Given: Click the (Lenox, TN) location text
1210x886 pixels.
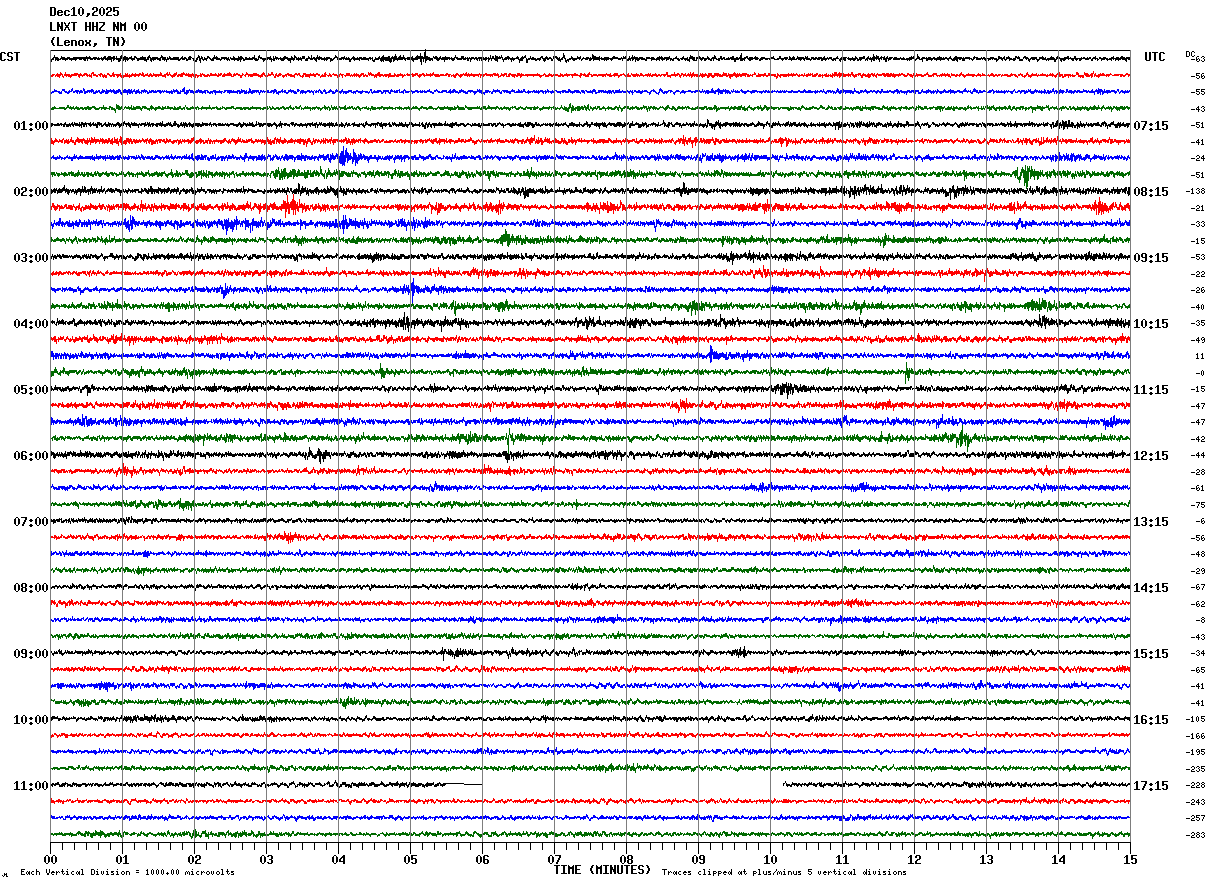Looking at the screenshot, I should pyautogui.click(x=88, y=42).
